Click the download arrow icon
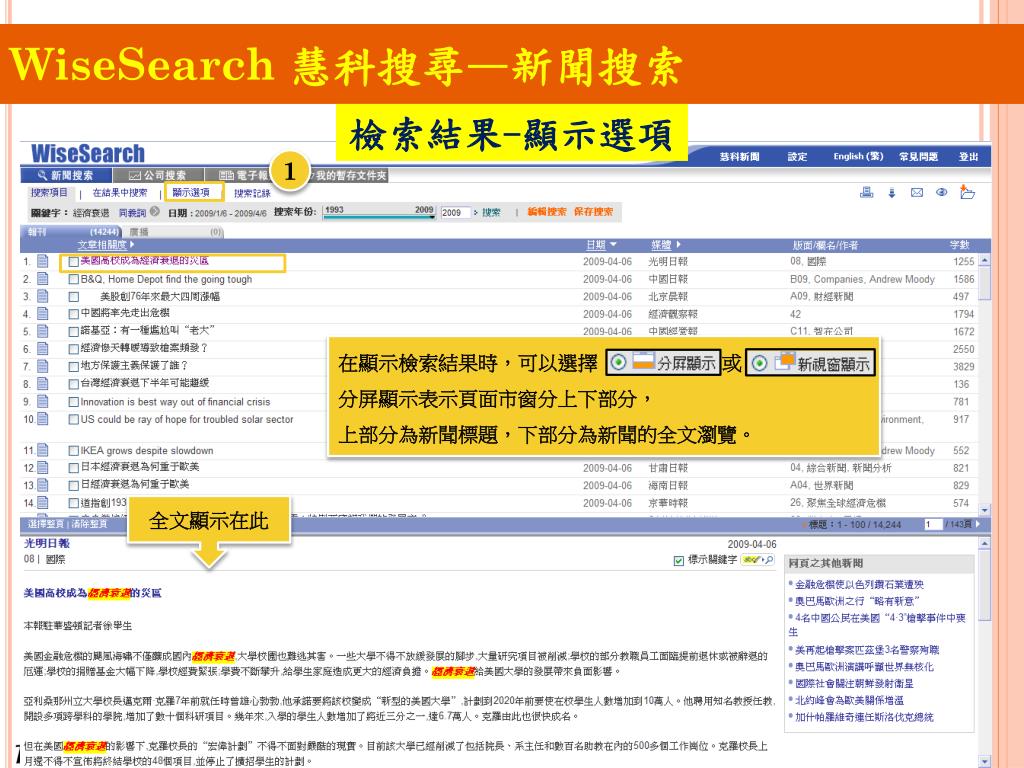The height and width of the screenshot is (768, 1024). tap(891, 193)
